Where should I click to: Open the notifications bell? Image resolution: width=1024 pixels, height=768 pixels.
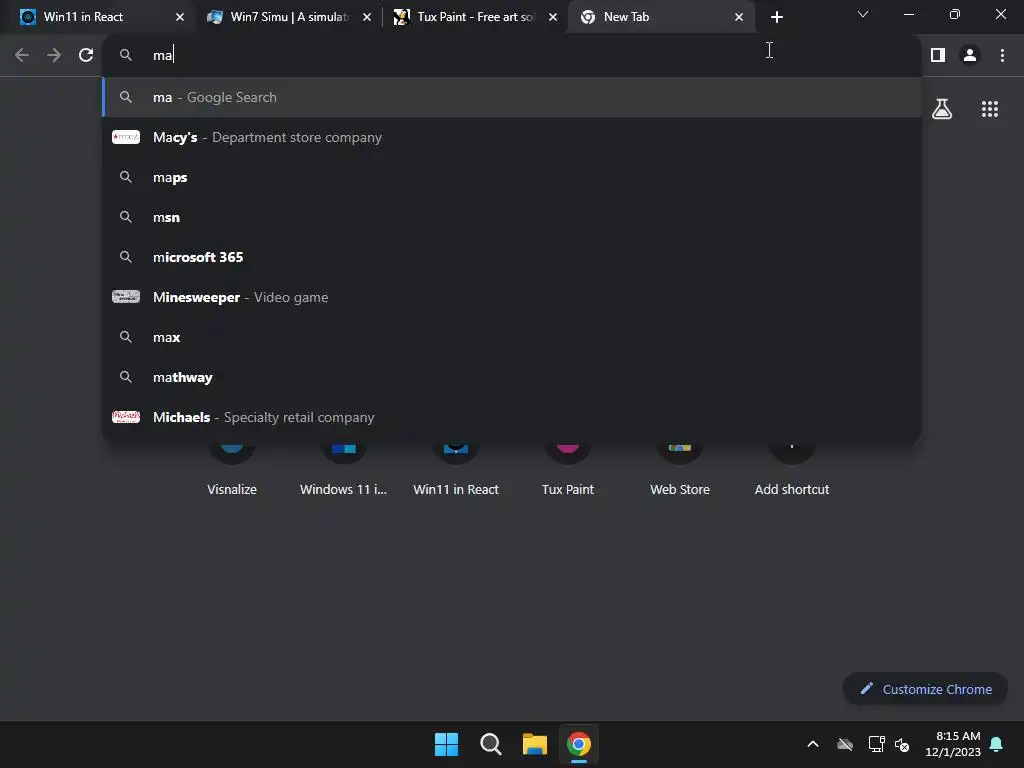[x=997, y=744]
